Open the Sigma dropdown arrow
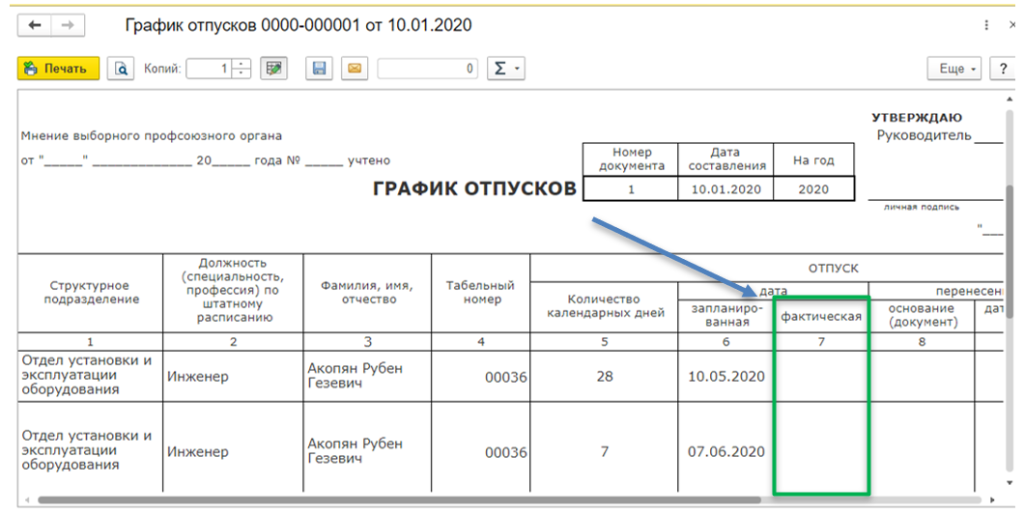Image resolution: width=1024 pixels, height=514 pixels. pyautogui.click(x=517, y=69)
